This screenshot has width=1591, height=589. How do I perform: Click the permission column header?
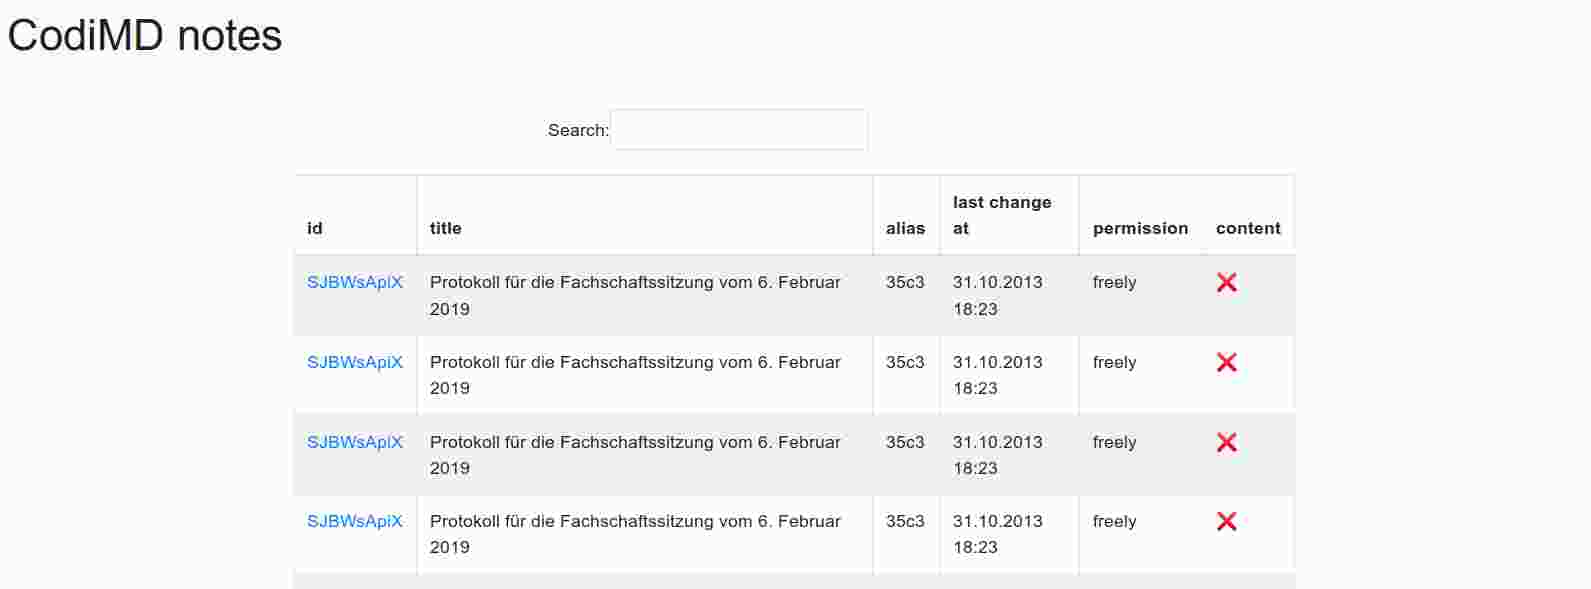tap(1140, 228)
